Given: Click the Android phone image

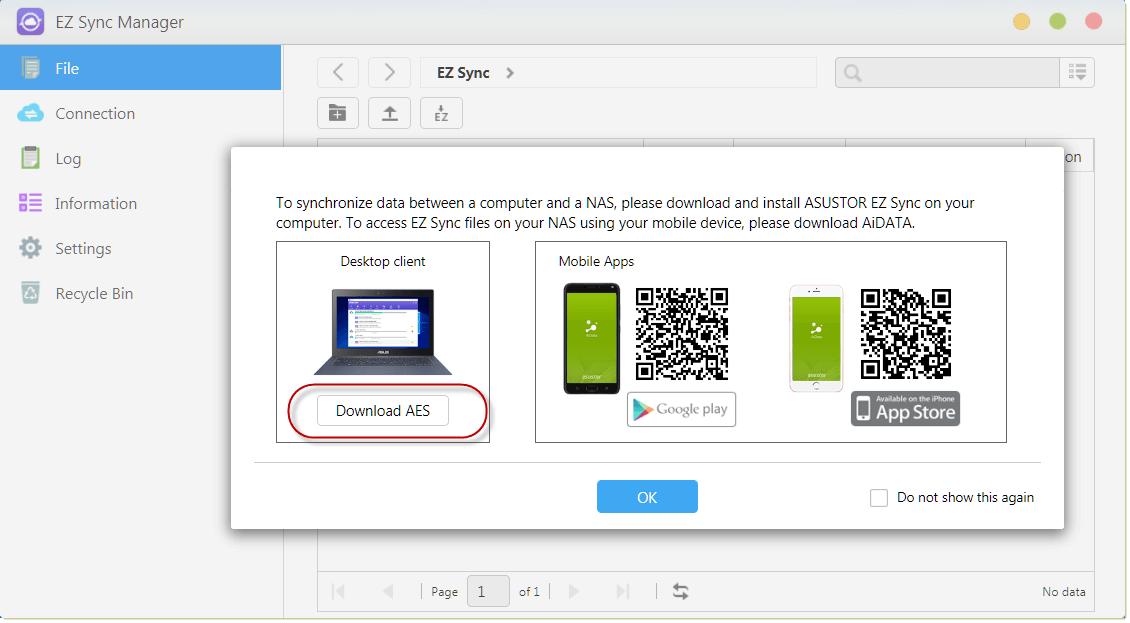Looking at the screenshot, I should pyautogui.click(x=592, y=339).
